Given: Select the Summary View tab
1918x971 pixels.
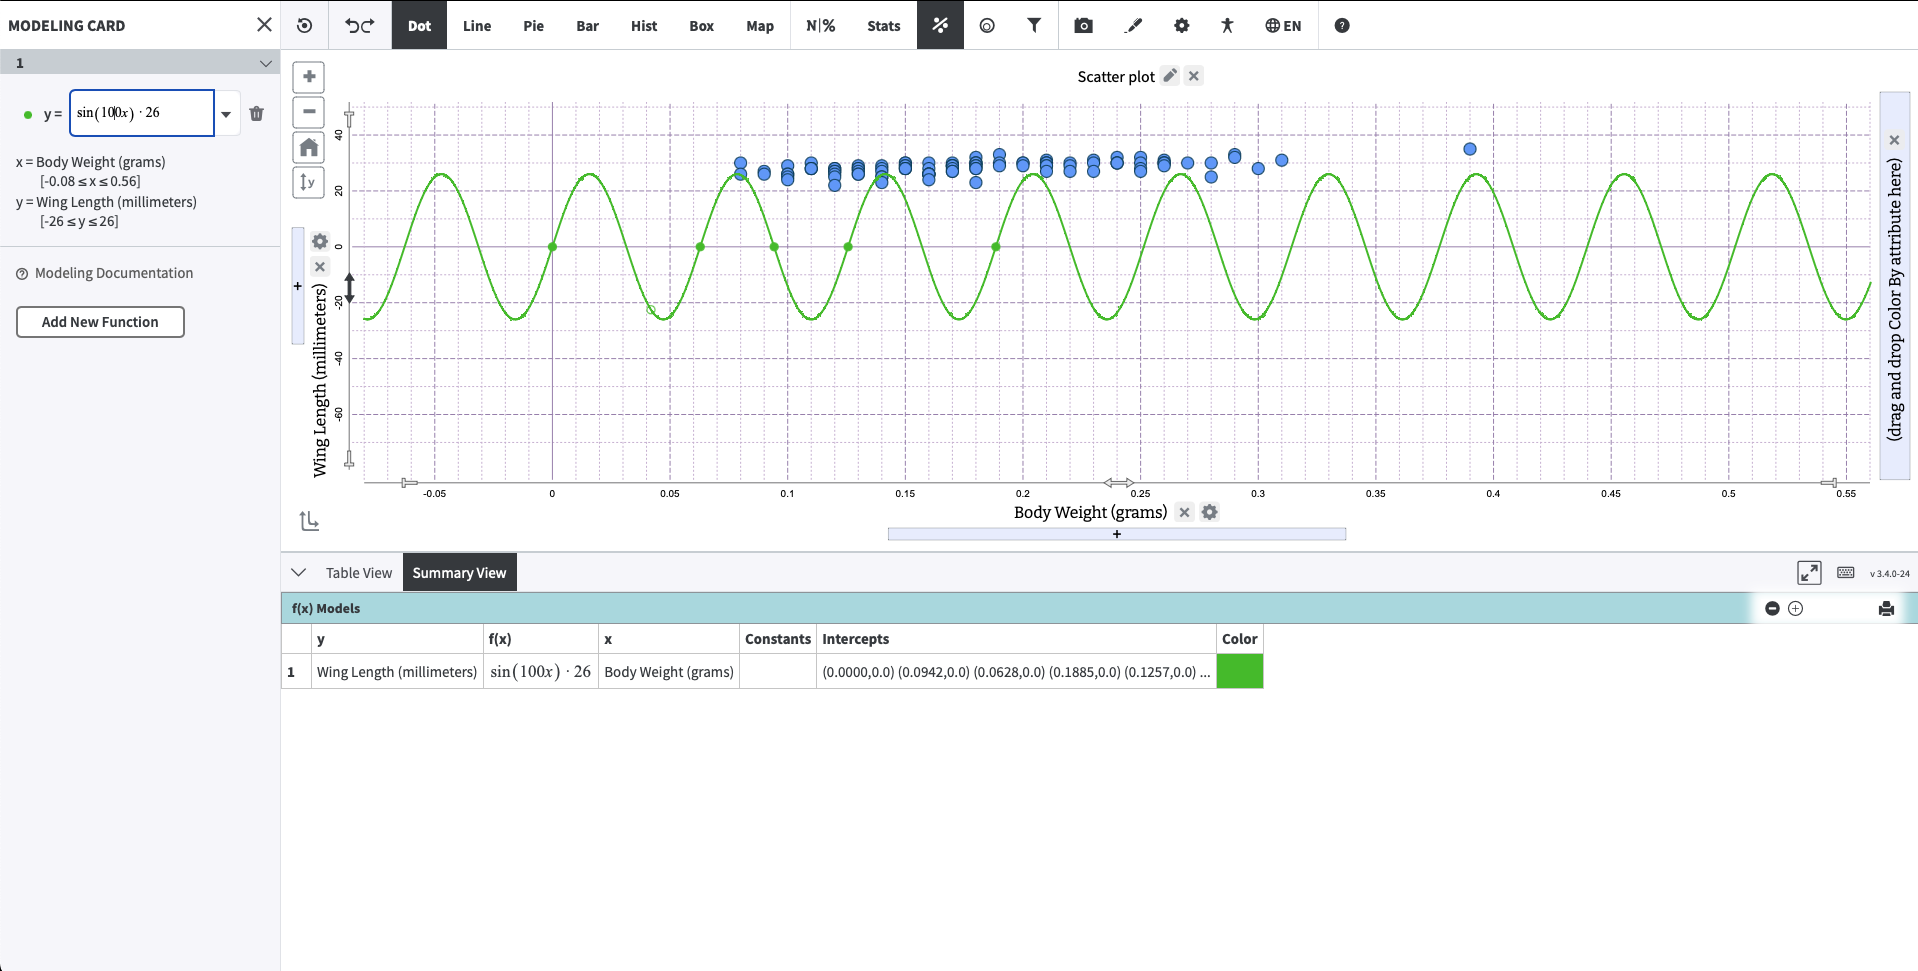Looking at the screenshot, I should click(x=460, y=573).
